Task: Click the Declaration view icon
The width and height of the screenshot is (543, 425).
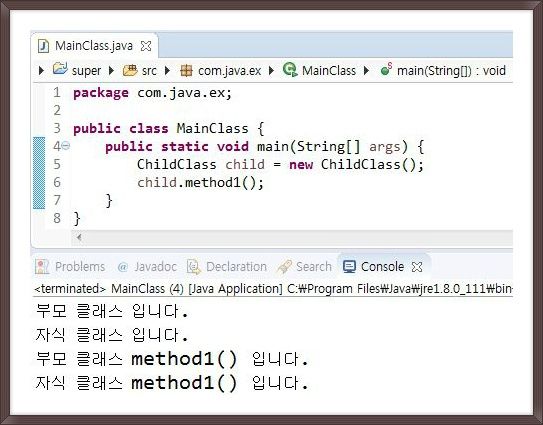Action: pyautogui.click(x=194, y=267)
